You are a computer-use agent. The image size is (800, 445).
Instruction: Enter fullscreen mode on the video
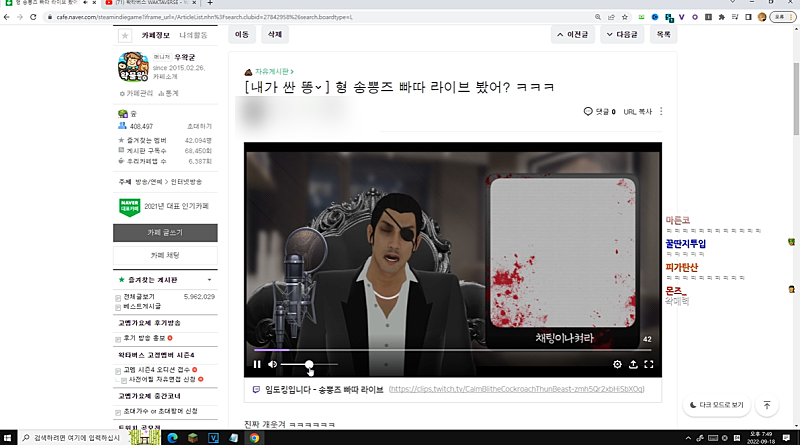tap(649, 365)
